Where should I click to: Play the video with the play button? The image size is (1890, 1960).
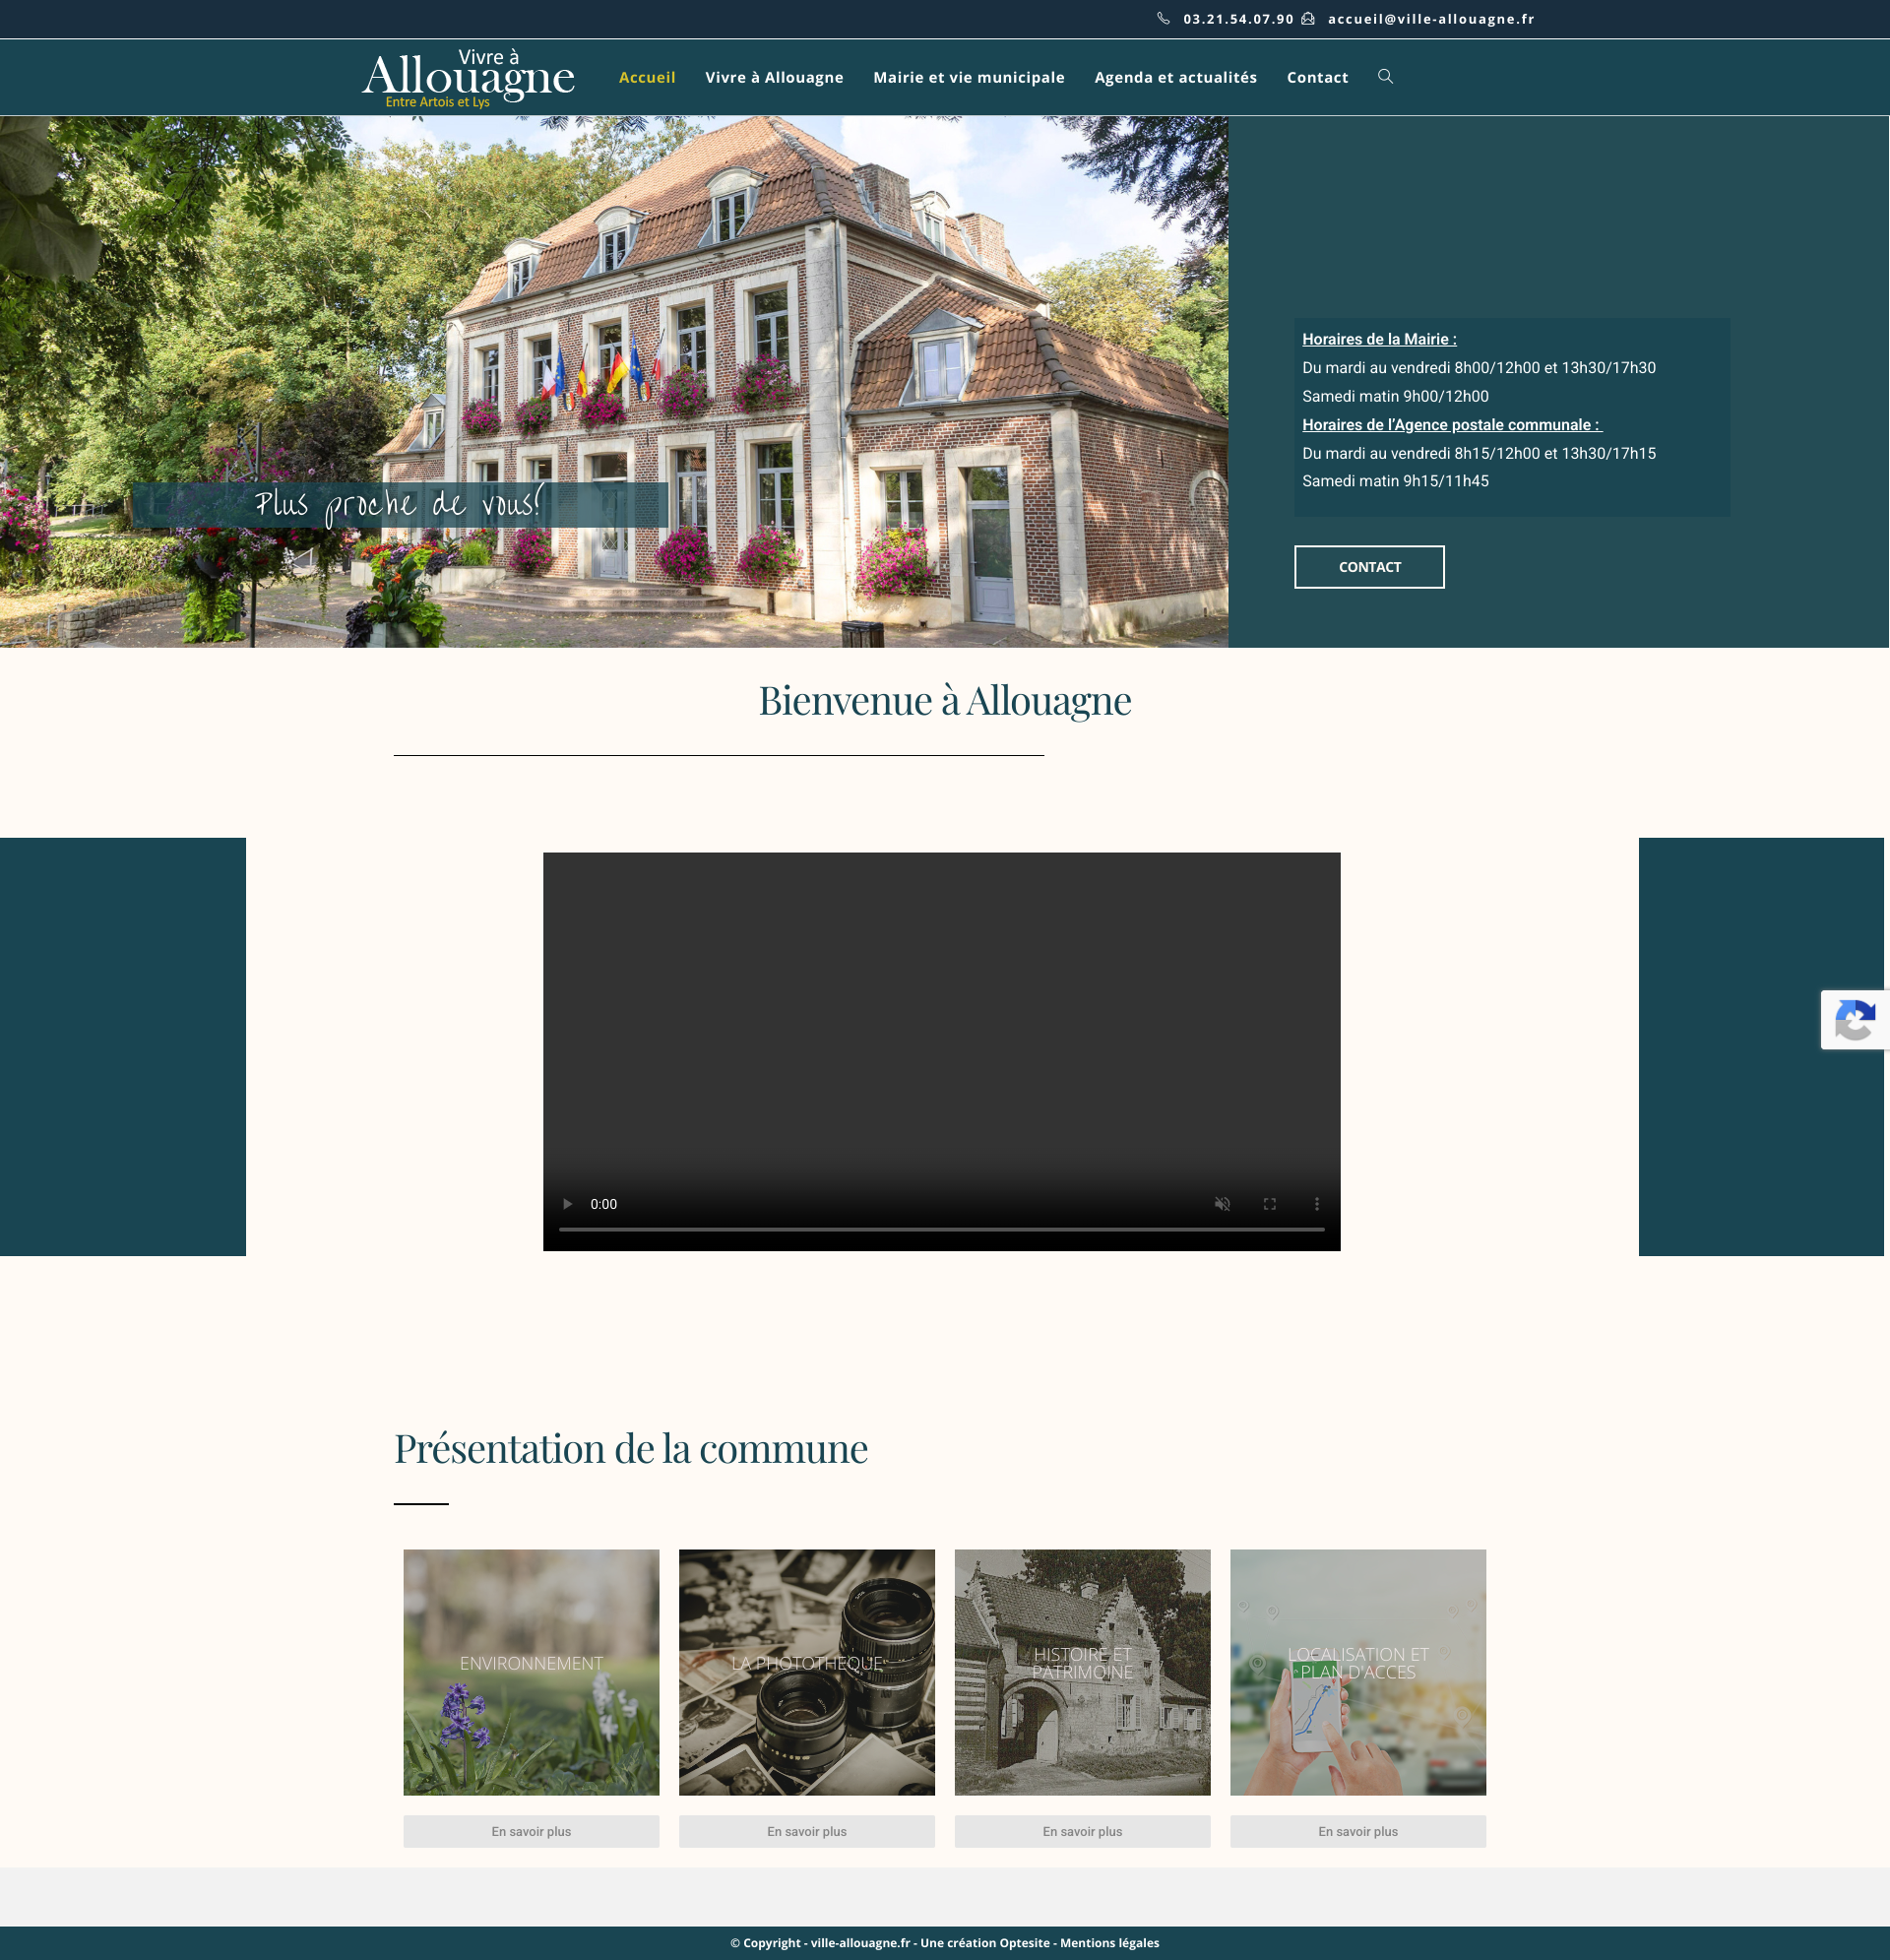click(x=567, y=1204)
